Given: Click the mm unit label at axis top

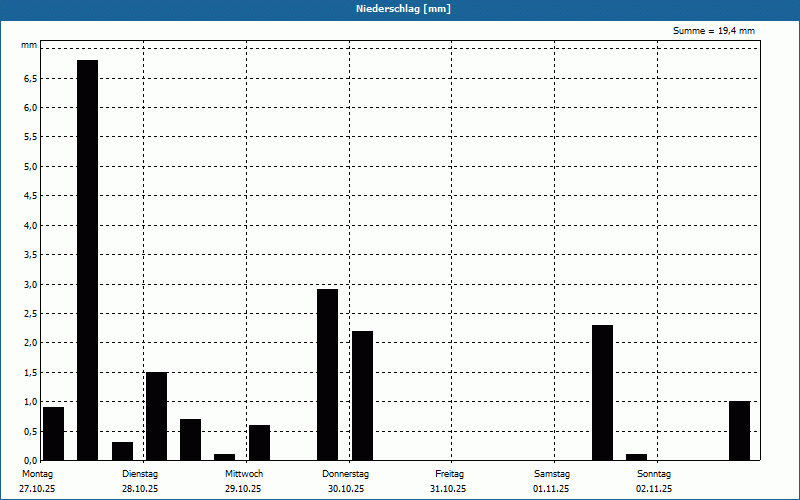Looking at the screenshot, I should pos(29,45).
